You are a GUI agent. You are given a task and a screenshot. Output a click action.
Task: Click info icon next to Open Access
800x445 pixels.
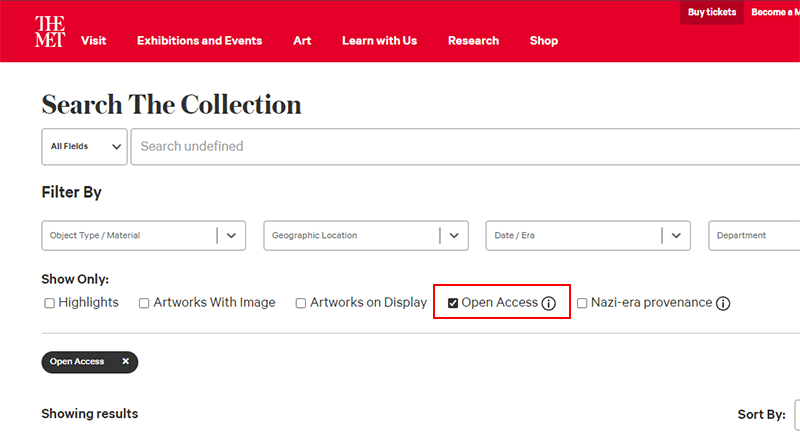click(x=548, y=303)
